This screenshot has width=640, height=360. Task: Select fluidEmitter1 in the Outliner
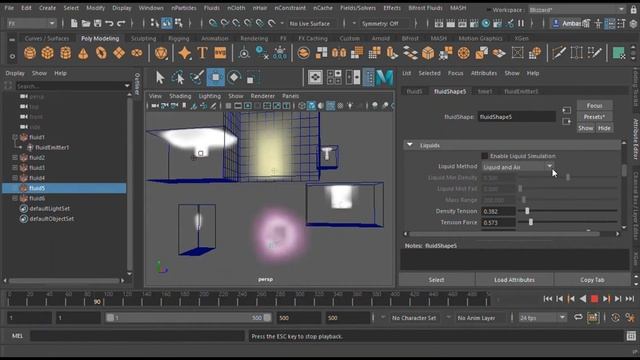point(51,147)
